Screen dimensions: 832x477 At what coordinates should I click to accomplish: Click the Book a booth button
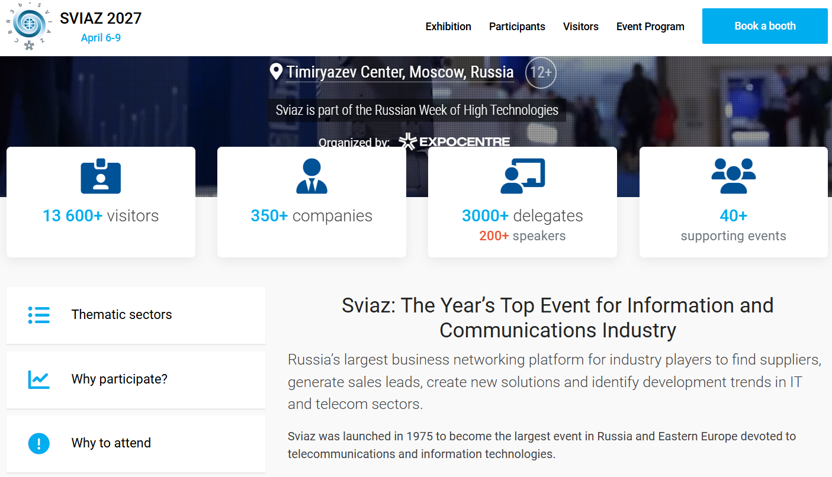[765, 26]
